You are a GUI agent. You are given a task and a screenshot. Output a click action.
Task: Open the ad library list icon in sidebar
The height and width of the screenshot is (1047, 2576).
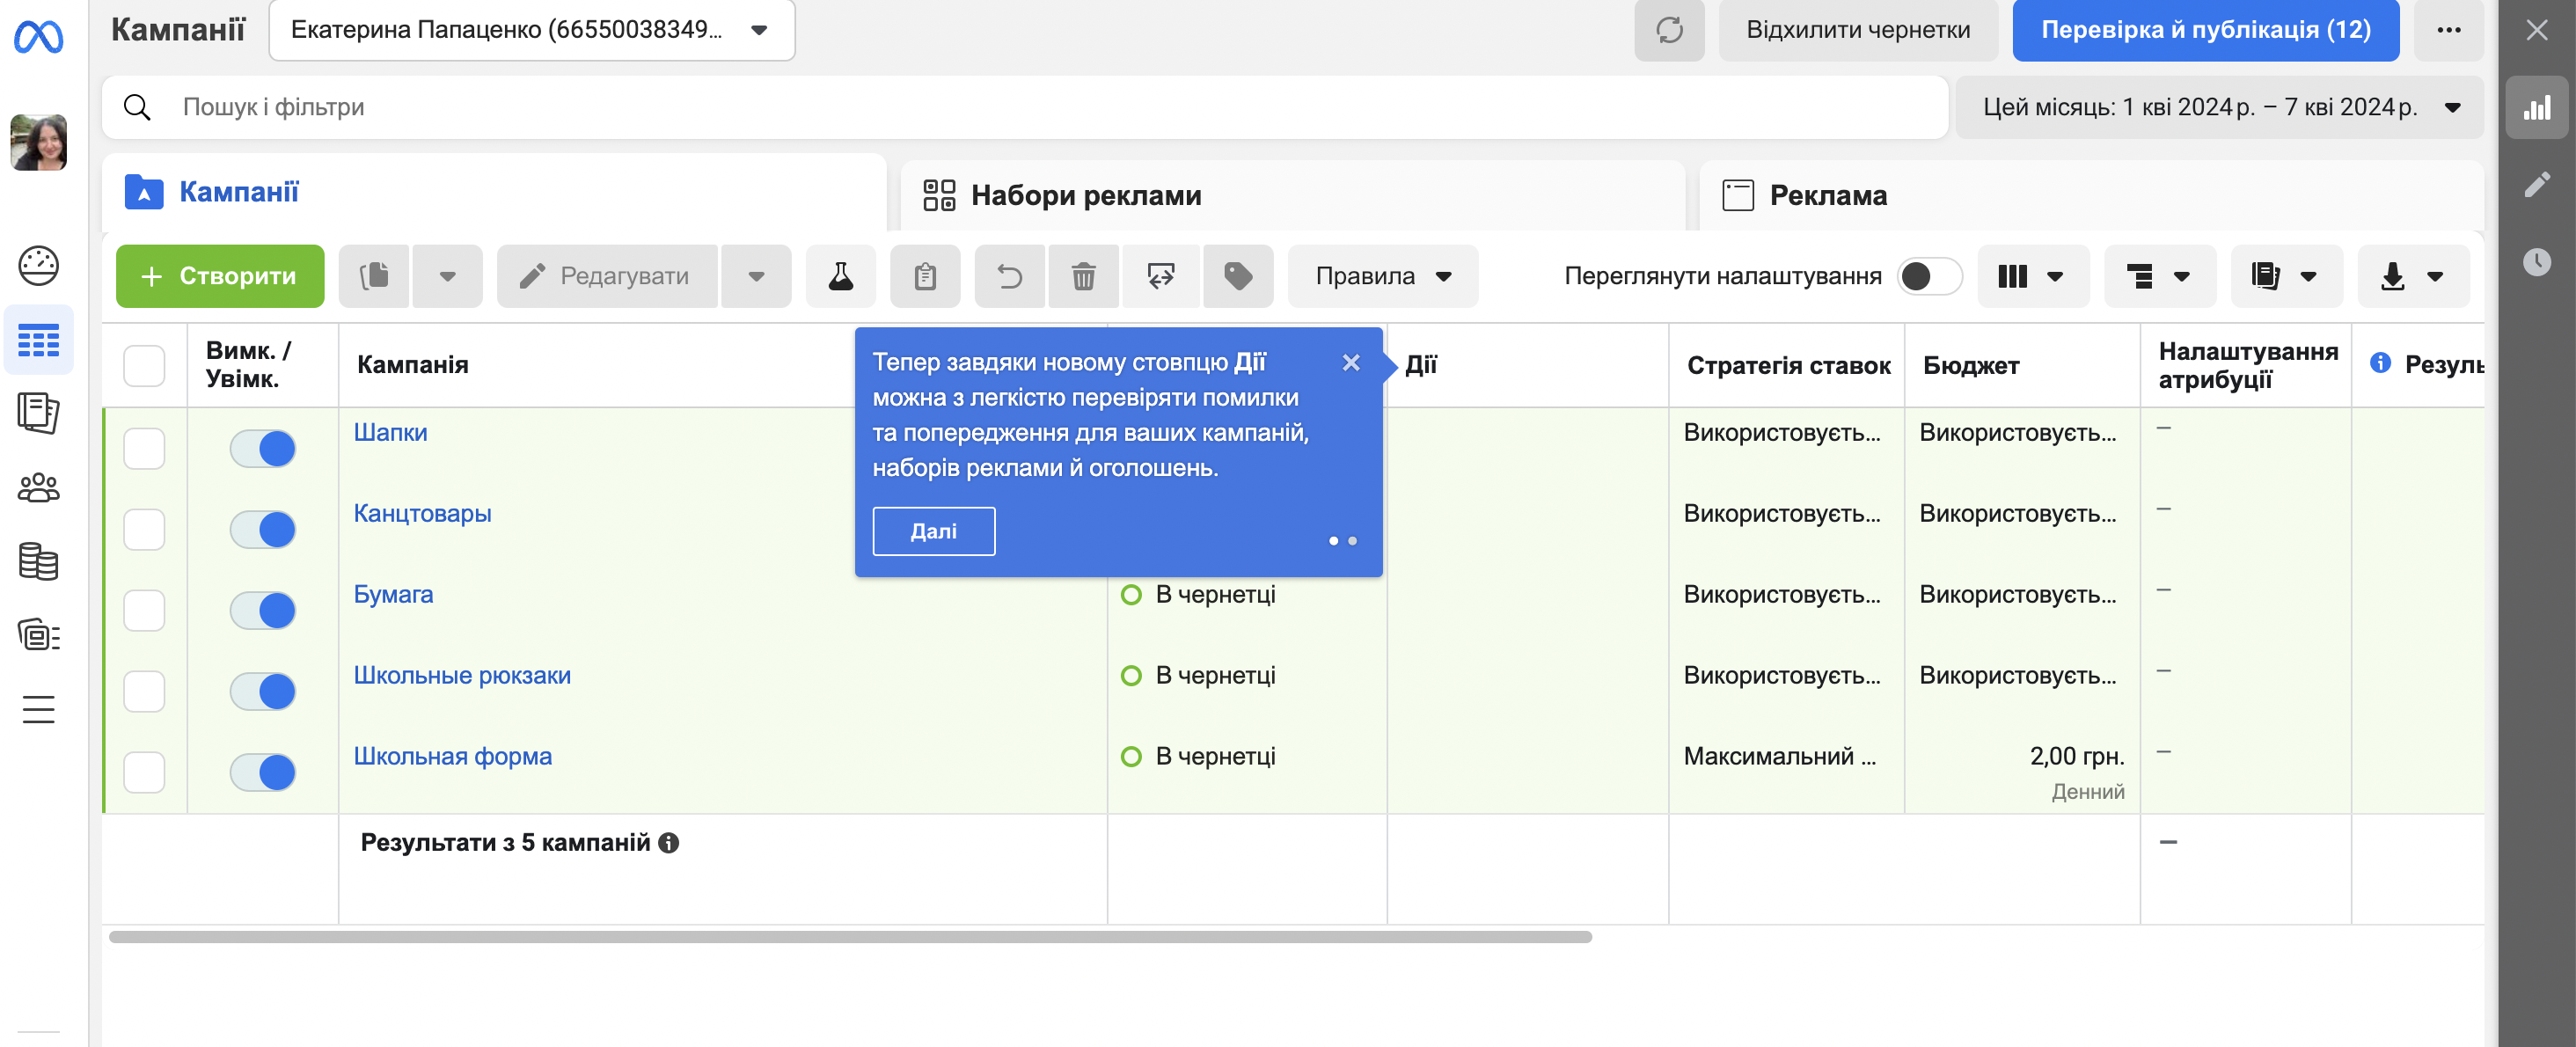click(39, 634)
